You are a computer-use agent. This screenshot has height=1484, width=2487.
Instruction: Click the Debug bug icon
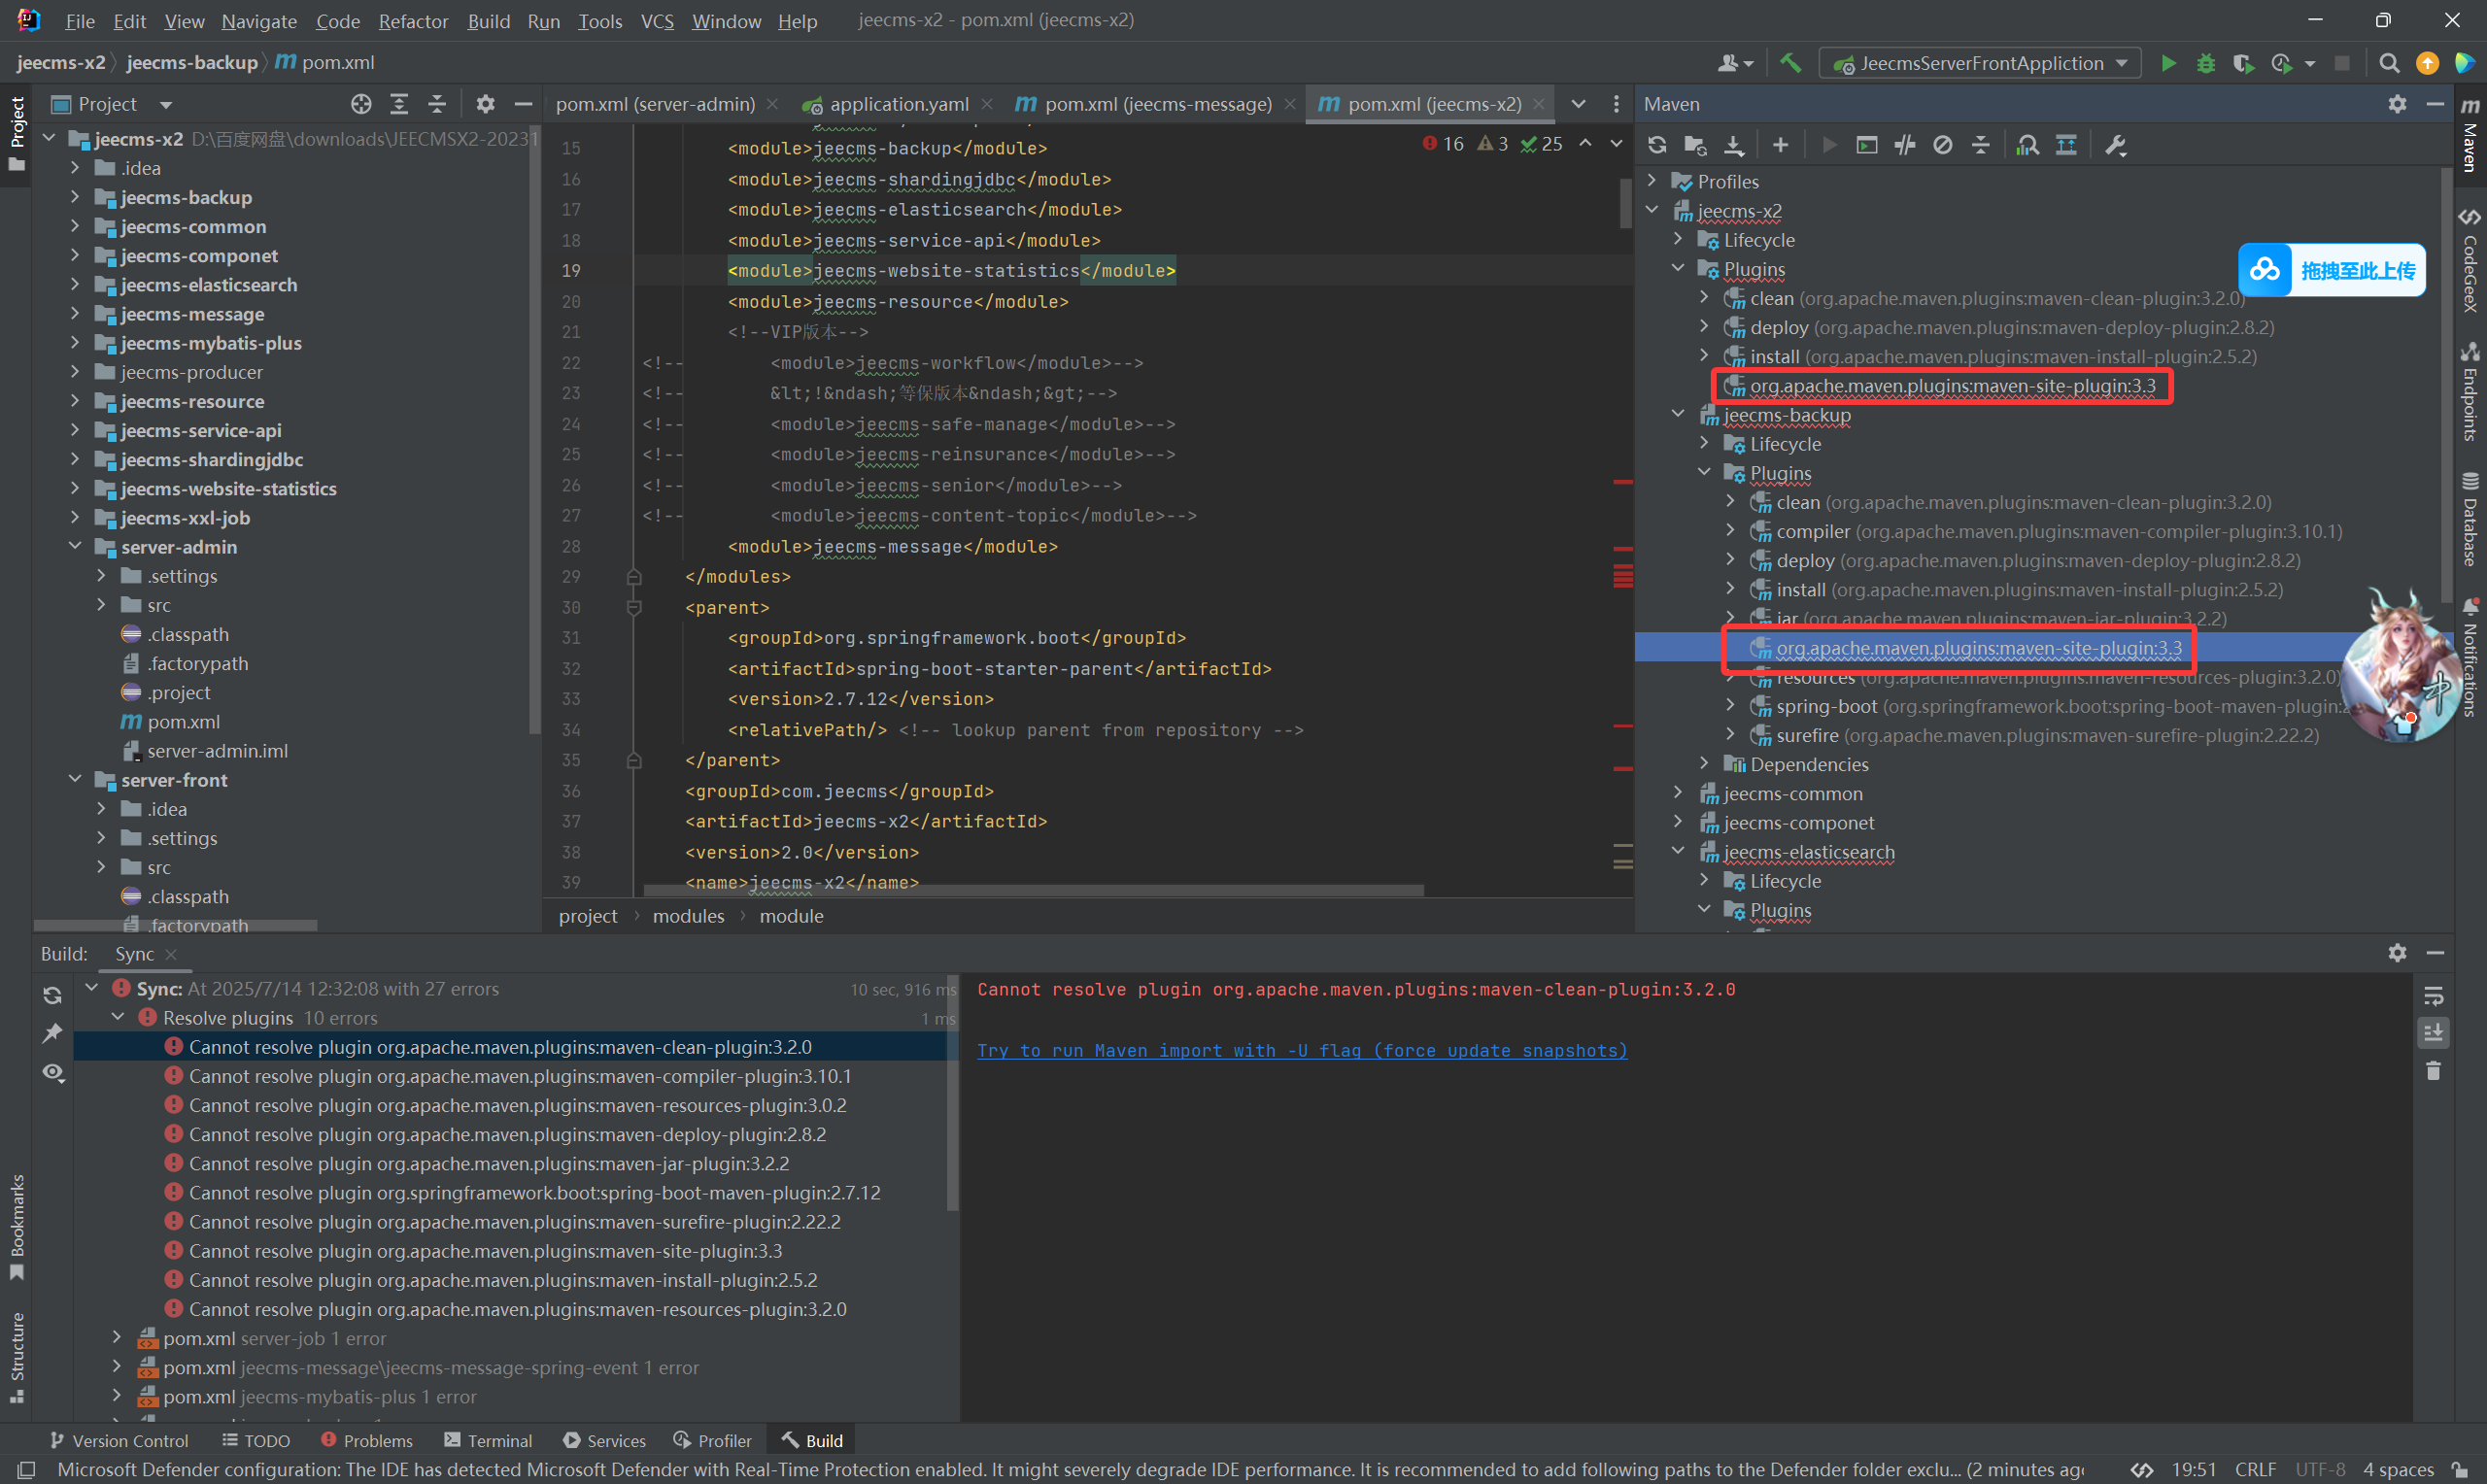tap(2206, 63)
